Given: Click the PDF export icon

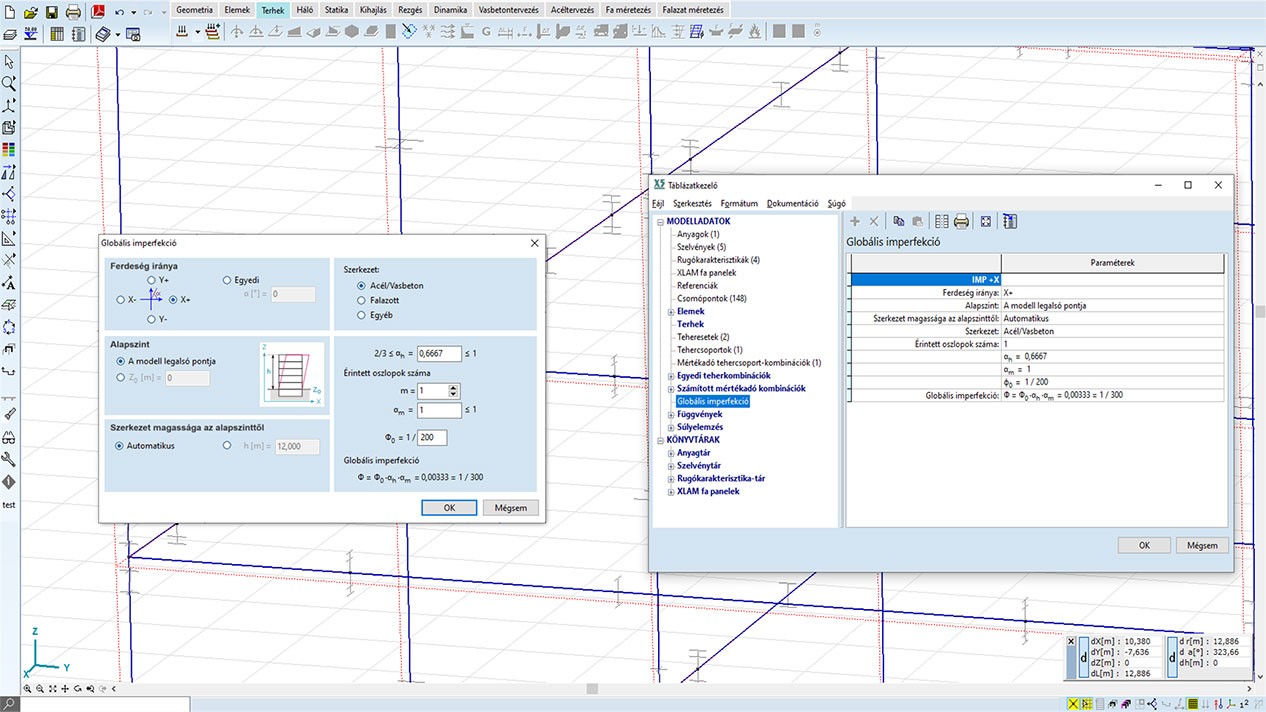Looking at the screenshot, I should click(99, 11).
